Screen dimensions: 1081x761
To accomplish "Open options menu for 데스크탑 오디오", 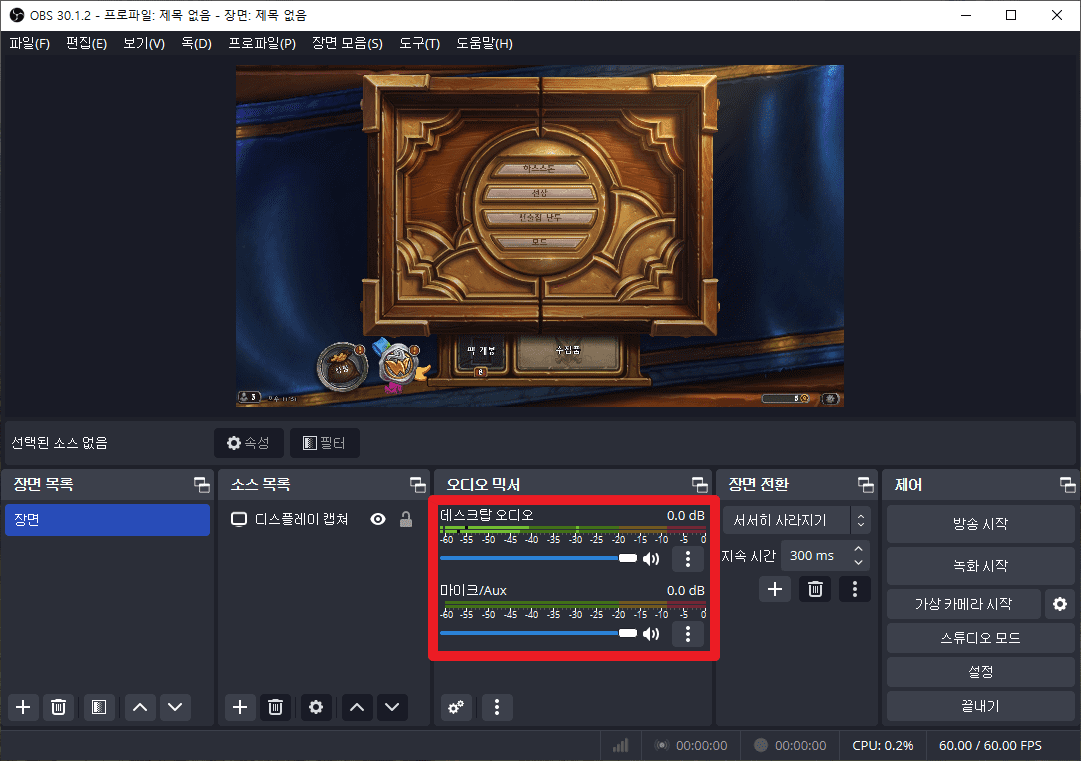I will tap(687, 559).
